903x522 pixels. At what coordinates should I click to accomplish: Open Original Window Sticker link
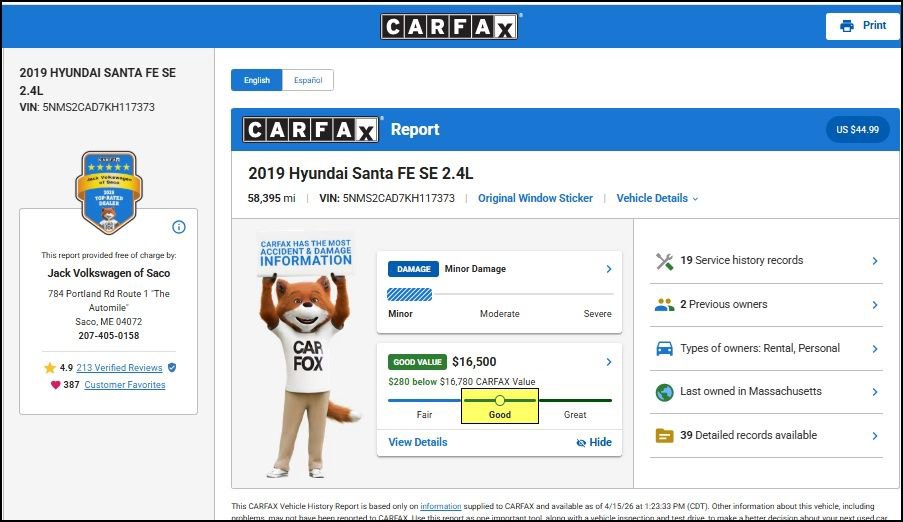pyautogui.click(x=535, y=198)
